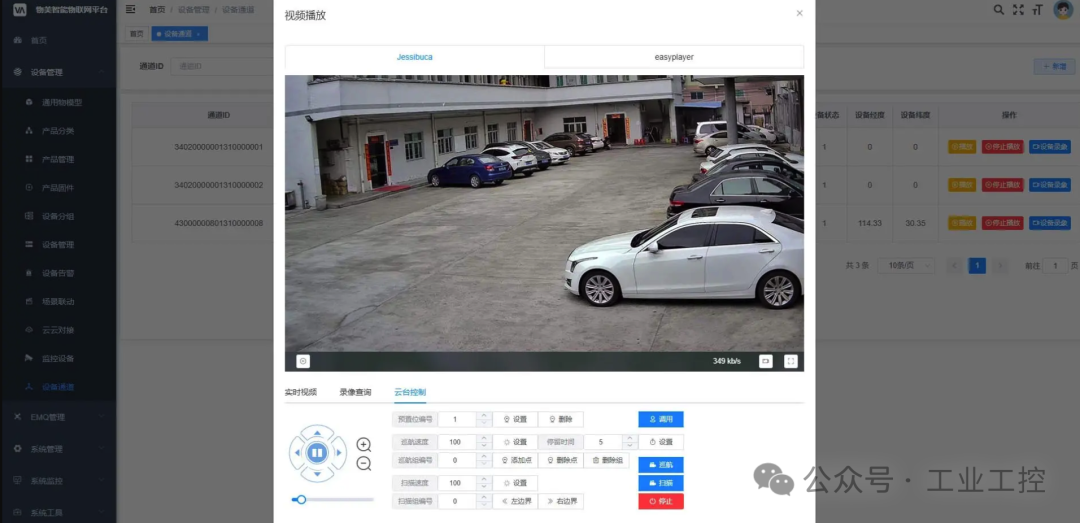Click 设备录象 in row 43000000801310000008
The image size is (1080, 523).
[x=1050, y=223]
